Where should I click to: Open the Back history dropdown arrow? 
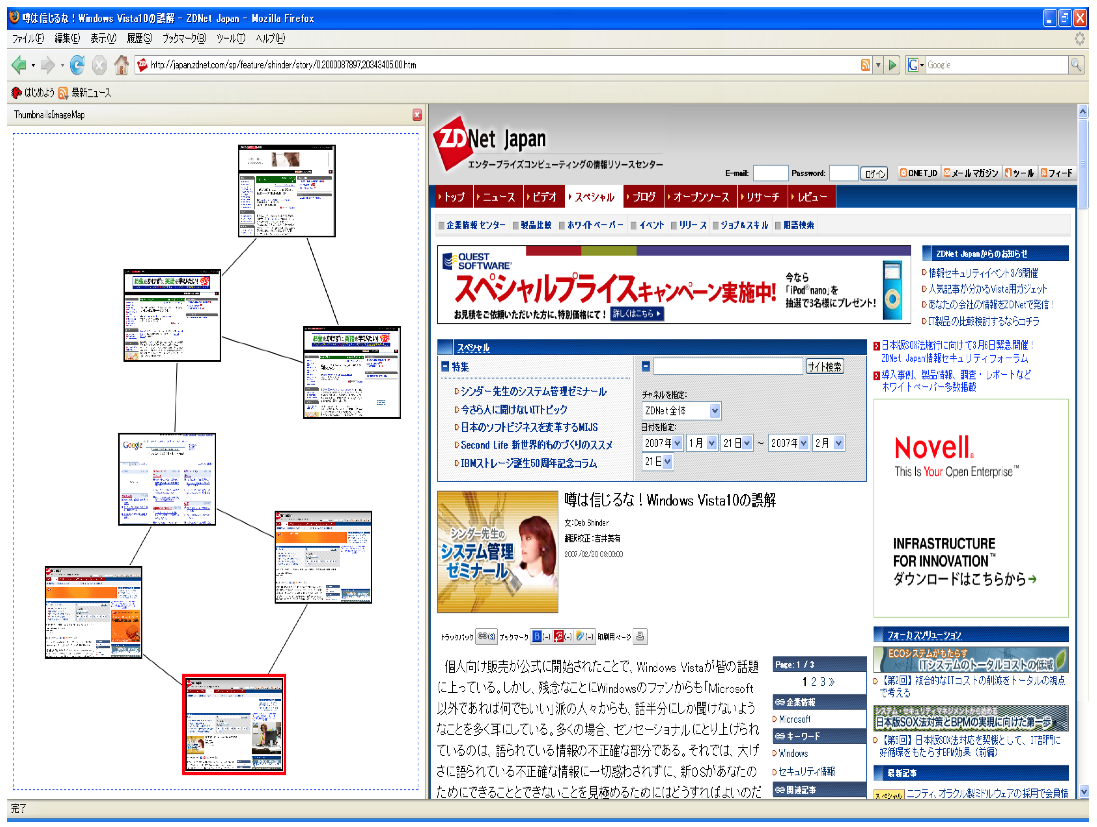pyautogui.click(x=33, y=66)
